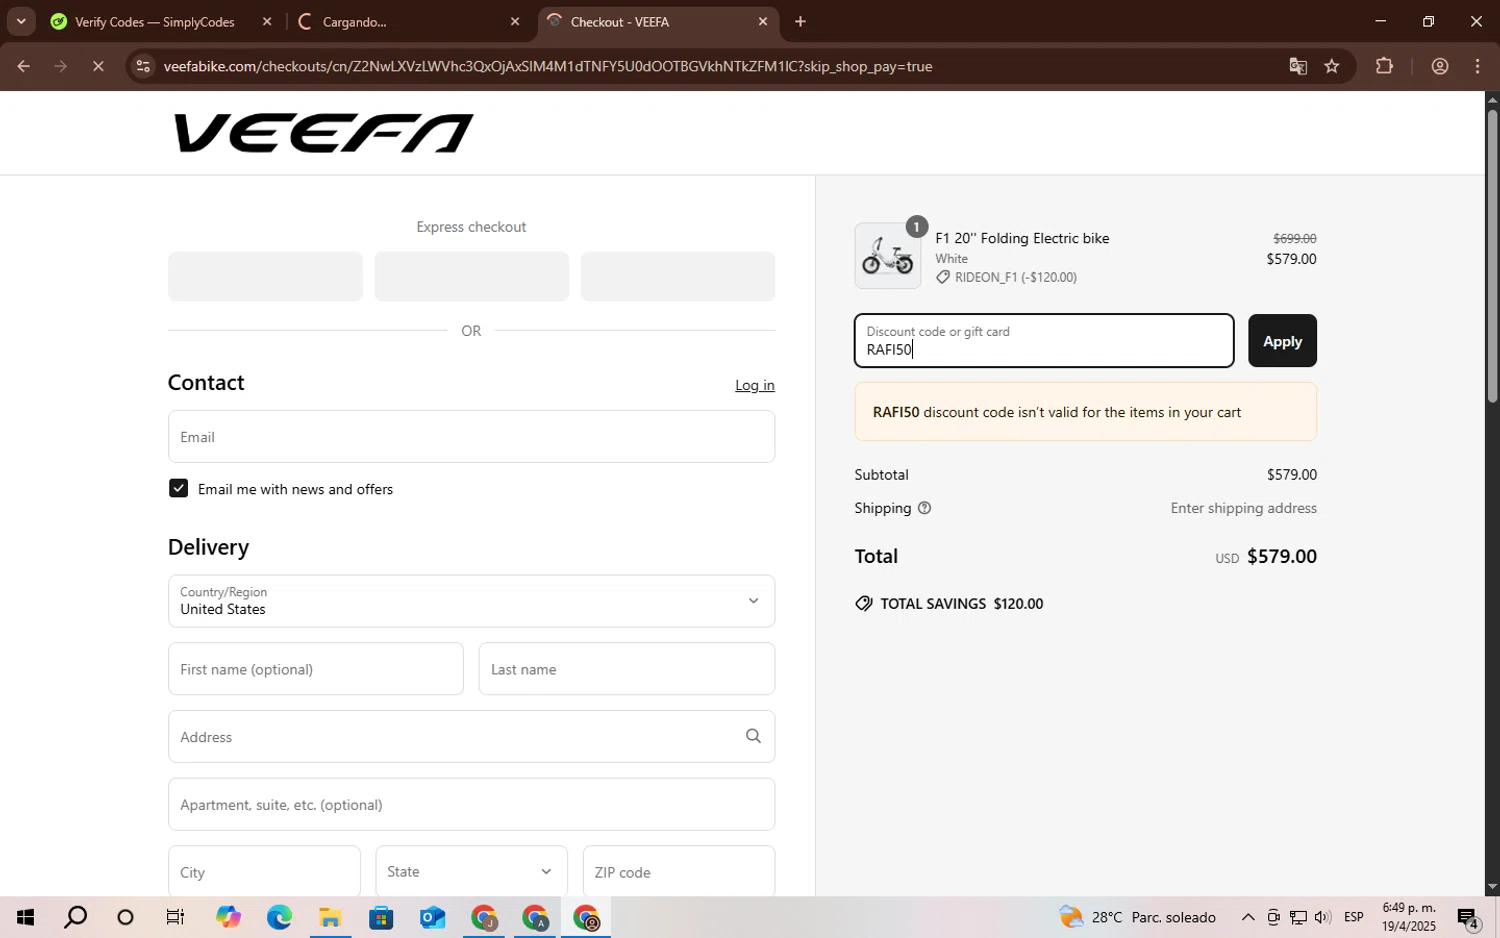Image resolution: width=1500 pixels, height=938 pixels.
Task: Focus the Address field
Action: click(471, 737)
